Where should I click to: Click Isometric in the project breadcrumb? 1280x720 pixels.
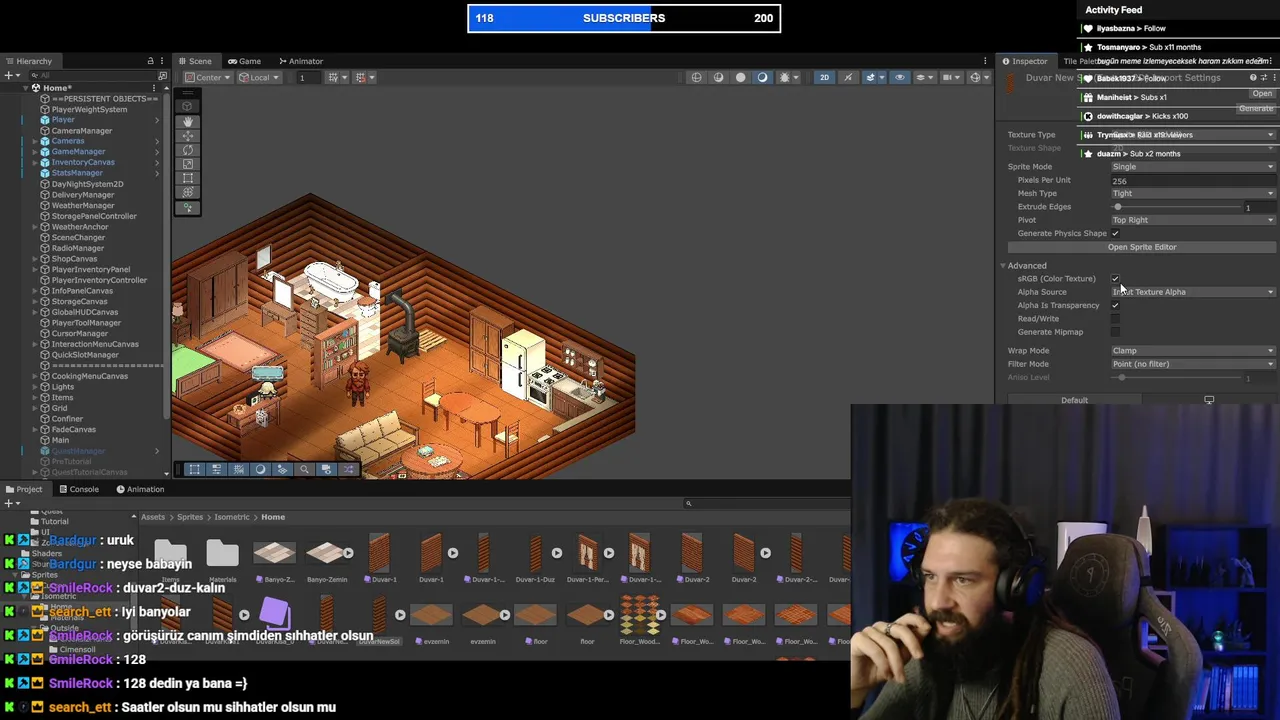[x=231, y=517]
